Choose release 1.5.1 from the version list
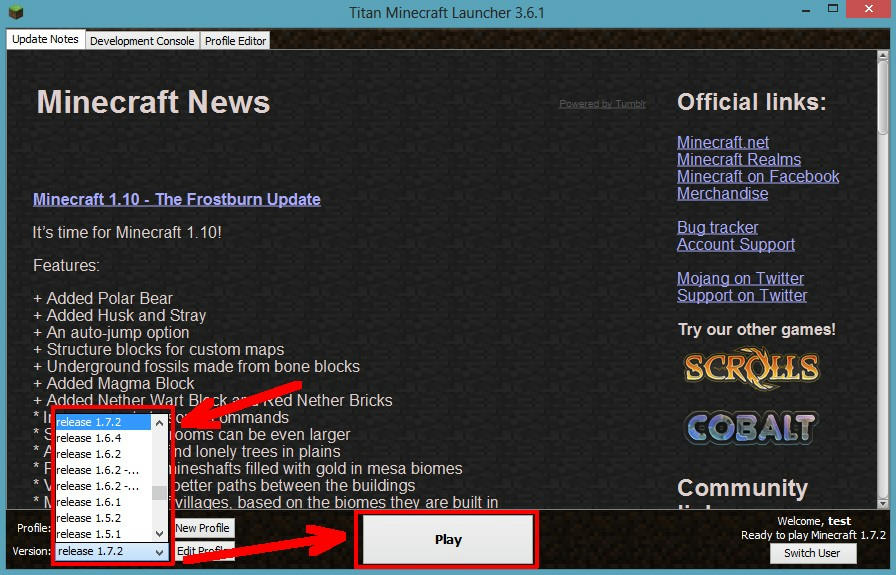 tap(103, 534)
